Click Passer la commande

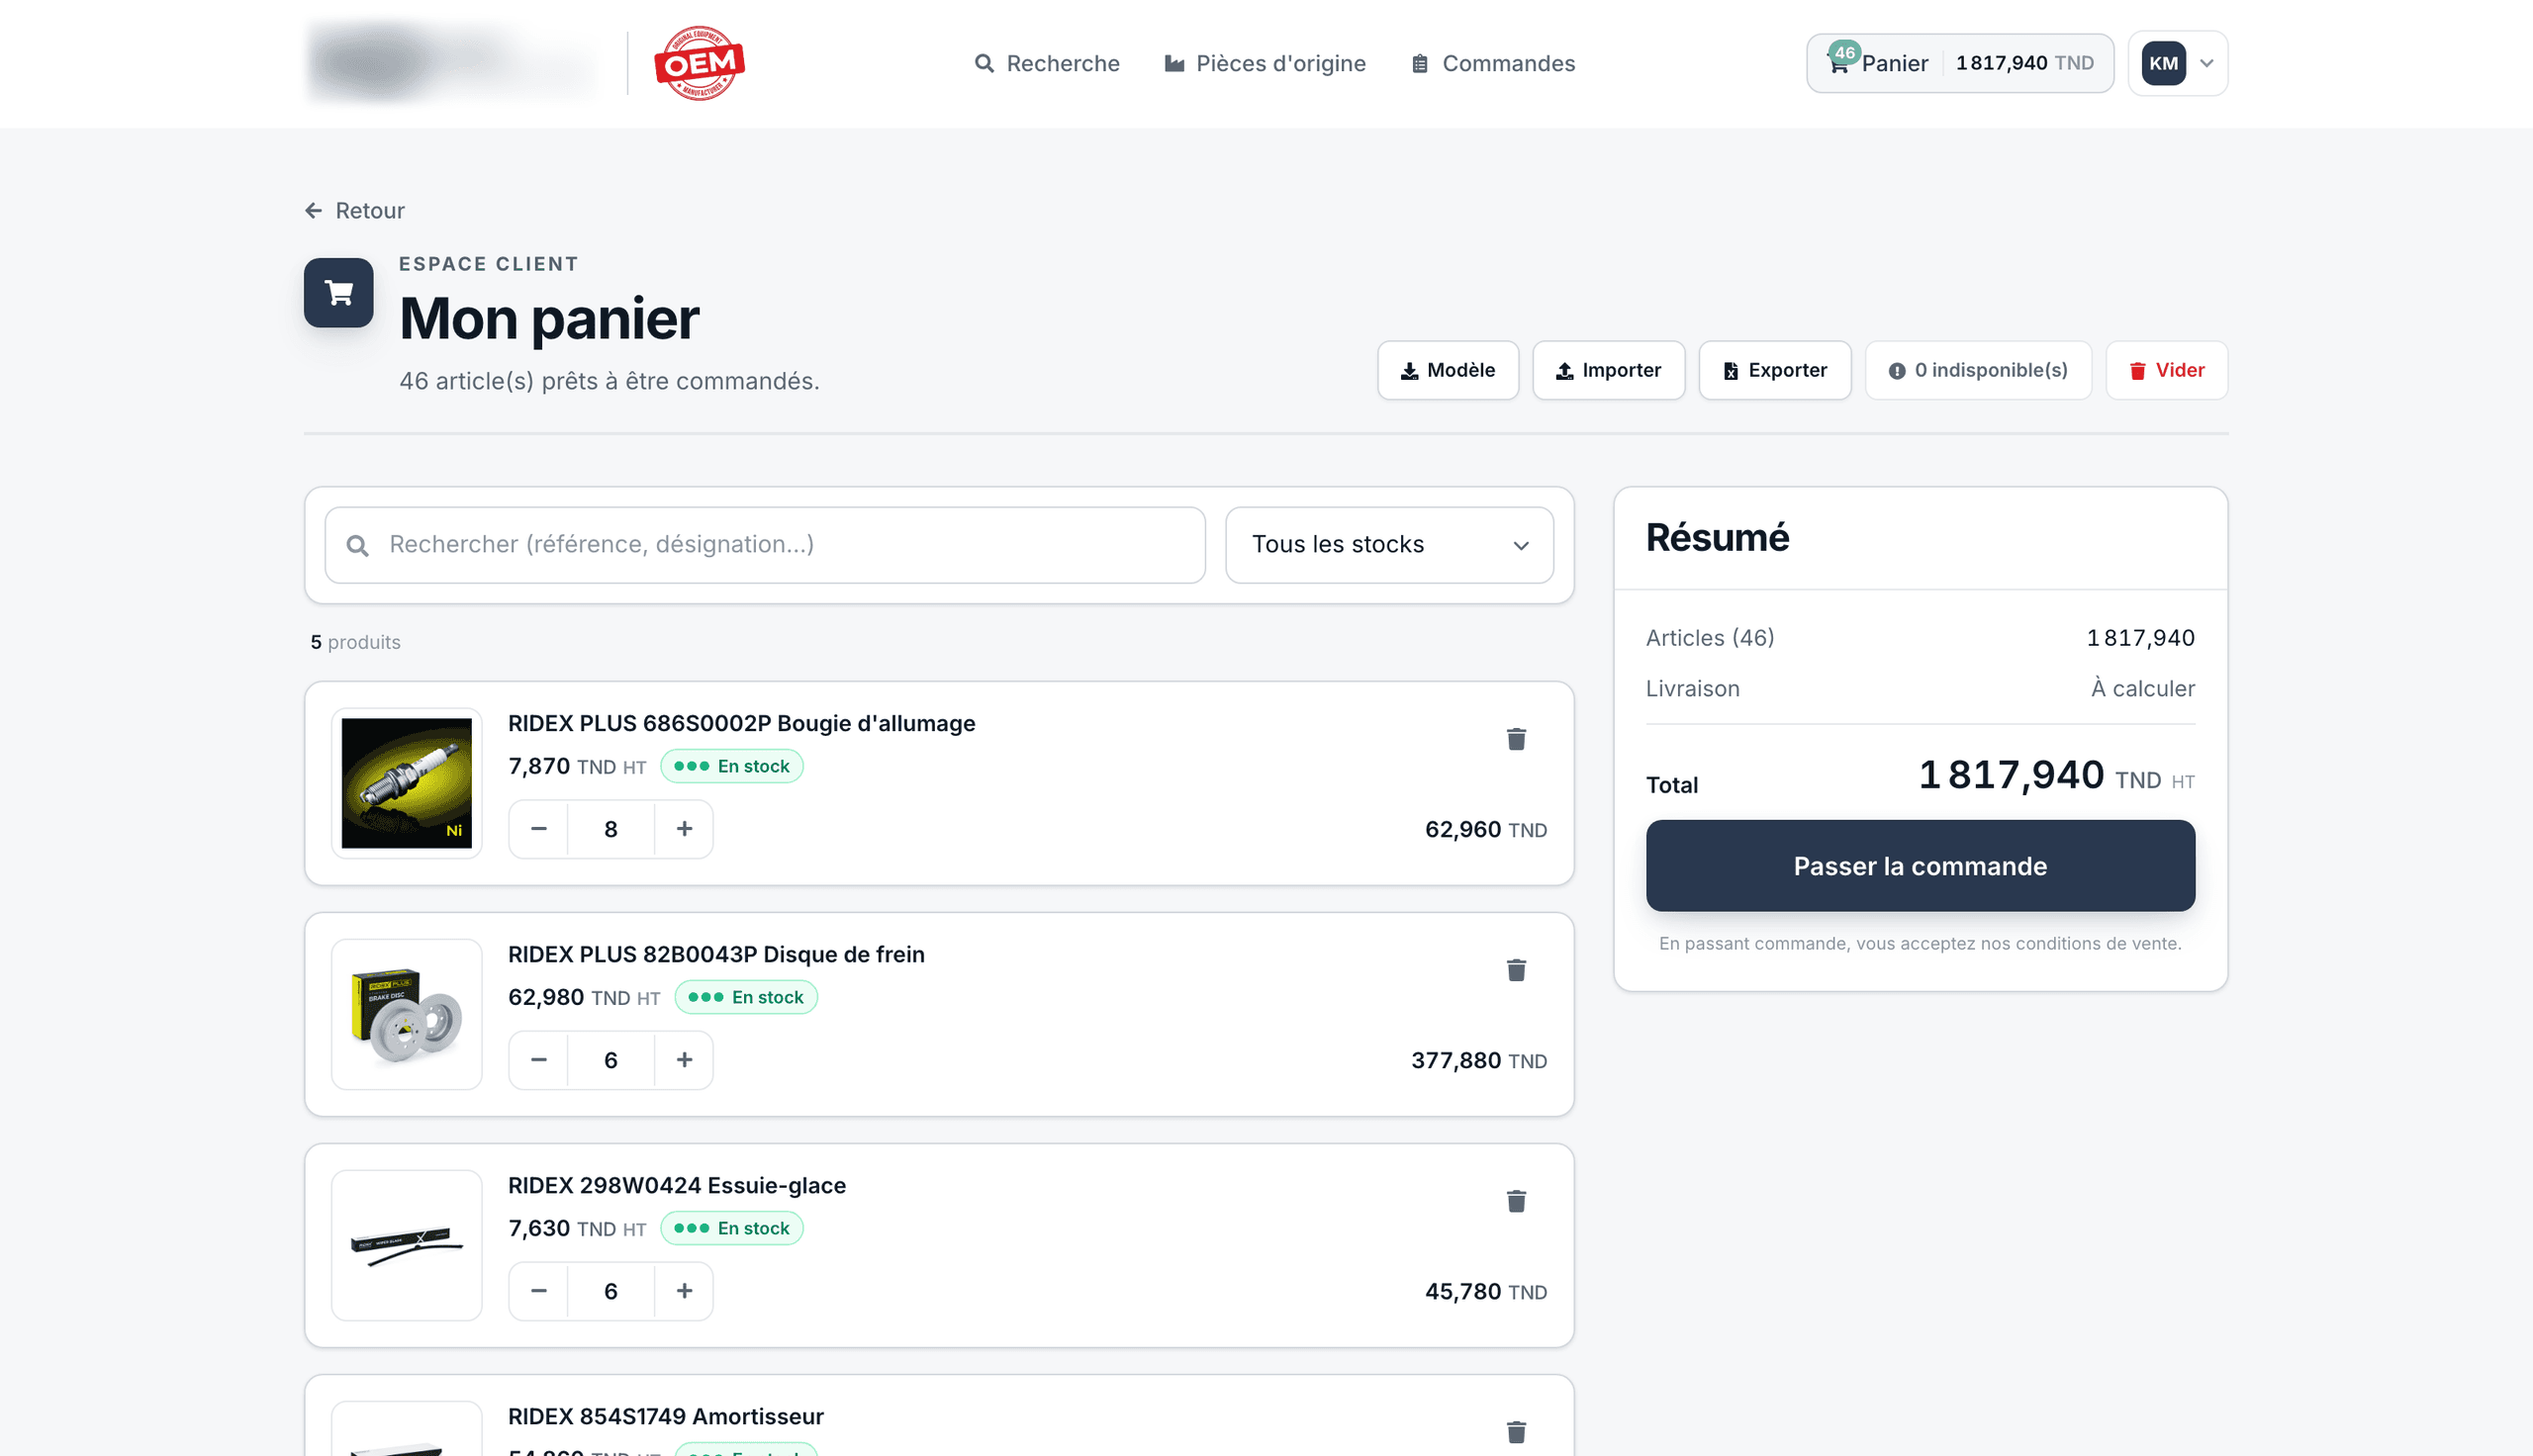pos(1920,866)
